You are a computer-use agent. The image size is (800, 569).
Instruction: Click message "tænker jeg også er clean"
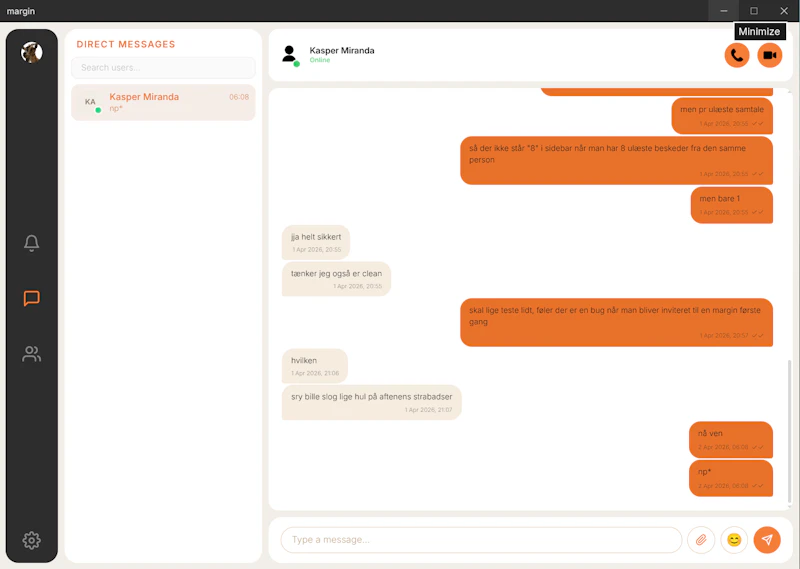336,279
